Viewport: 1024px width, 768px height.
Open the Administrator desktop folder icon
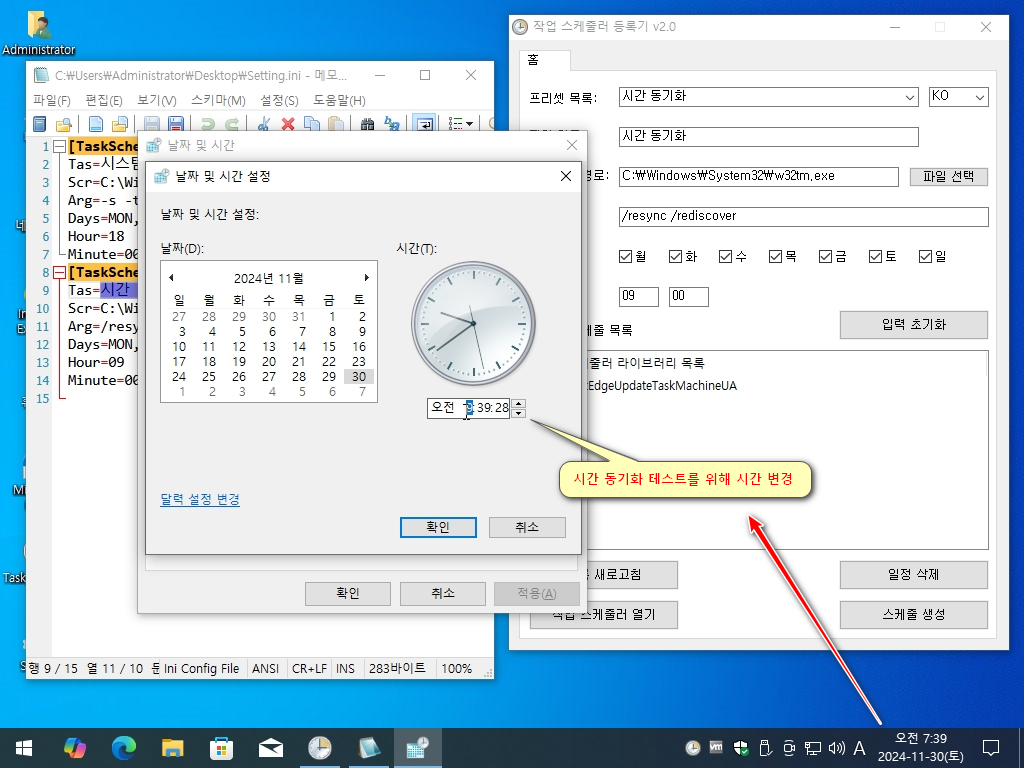point(39,33)
